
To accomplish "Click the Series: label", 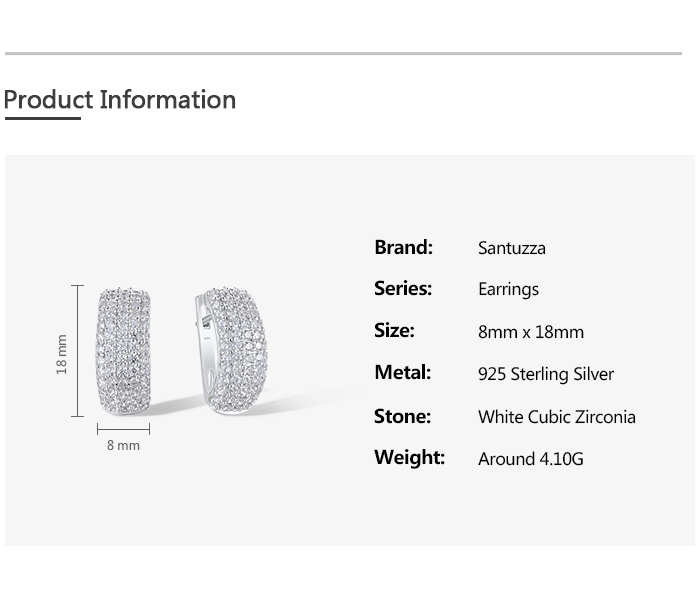I will 403,288.
